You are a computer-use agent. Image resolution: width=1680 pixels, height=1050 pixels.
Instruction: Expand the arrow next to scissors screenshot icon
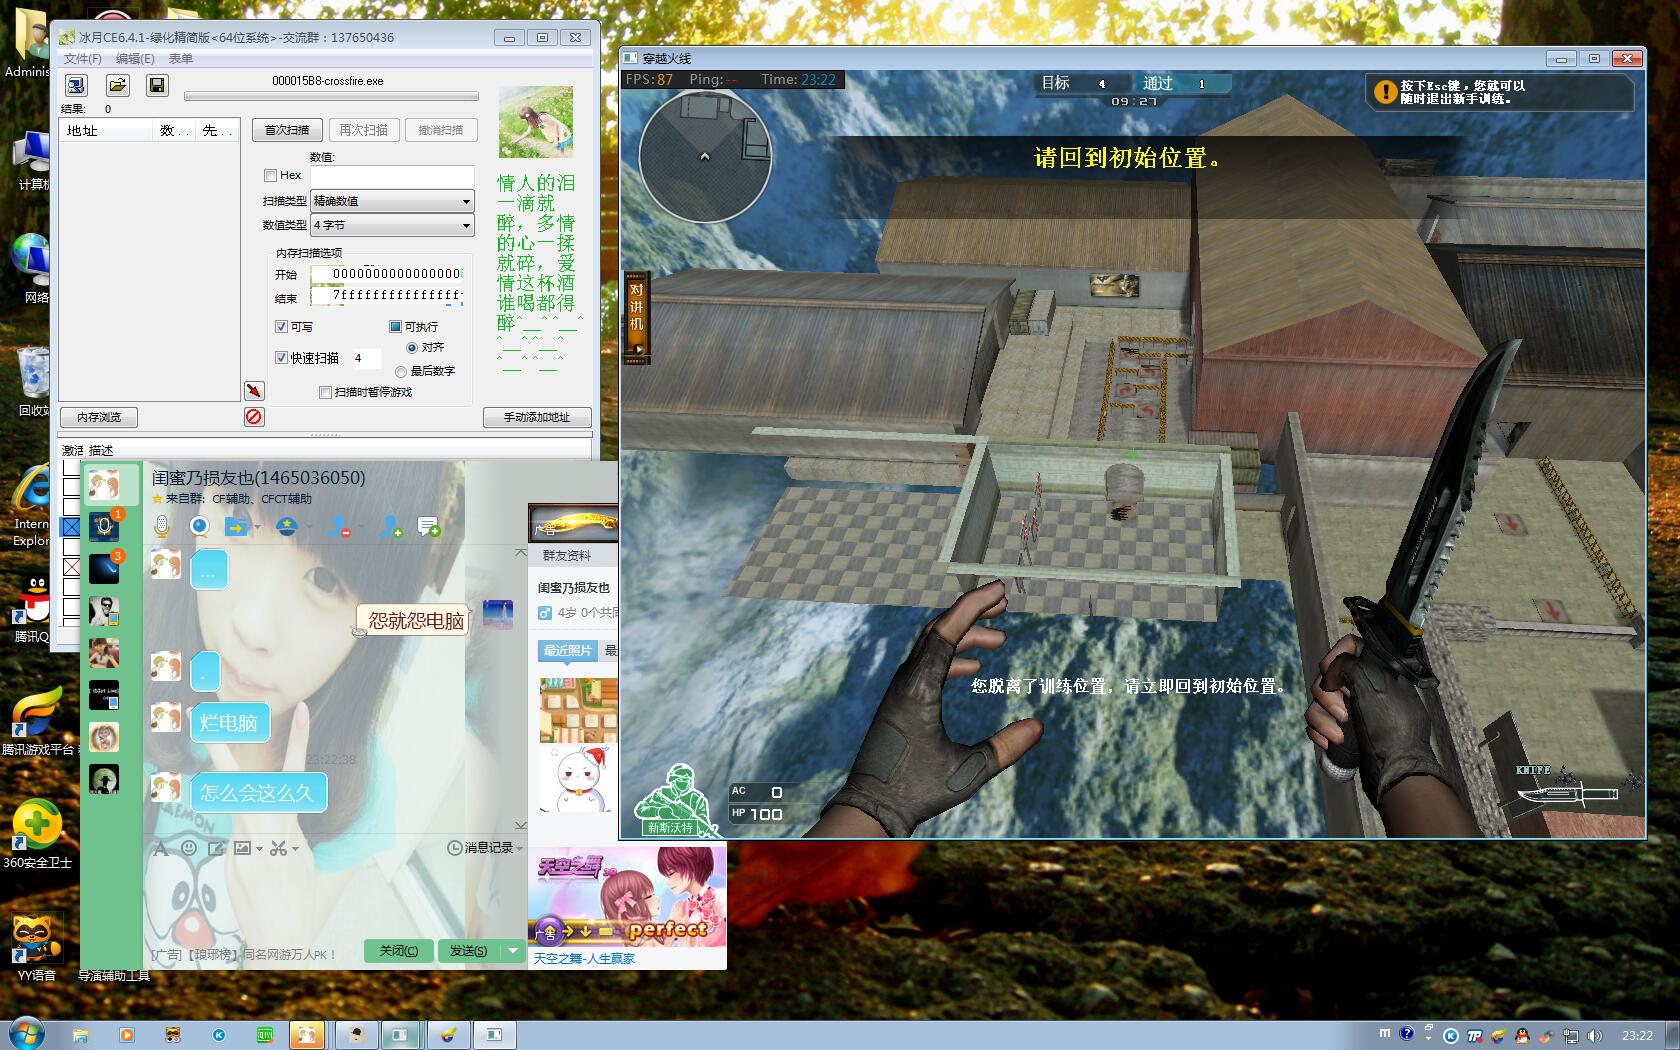click(295, 849)
